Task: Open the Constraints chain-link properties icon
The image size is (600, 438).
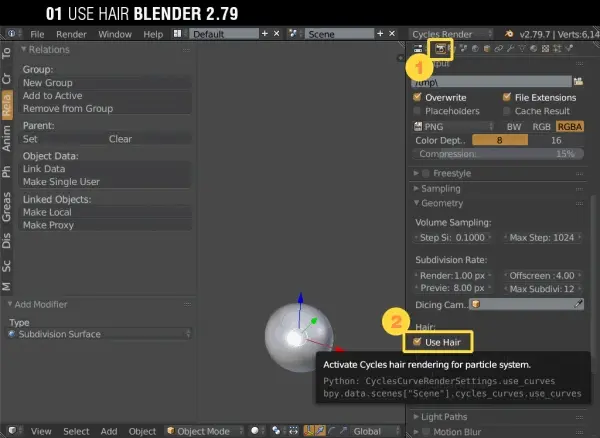Action: coord(499,49)
